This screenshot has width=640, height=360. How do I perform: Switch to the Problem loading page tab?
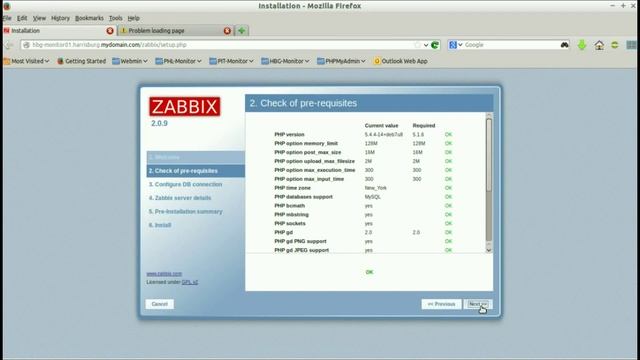176,31
